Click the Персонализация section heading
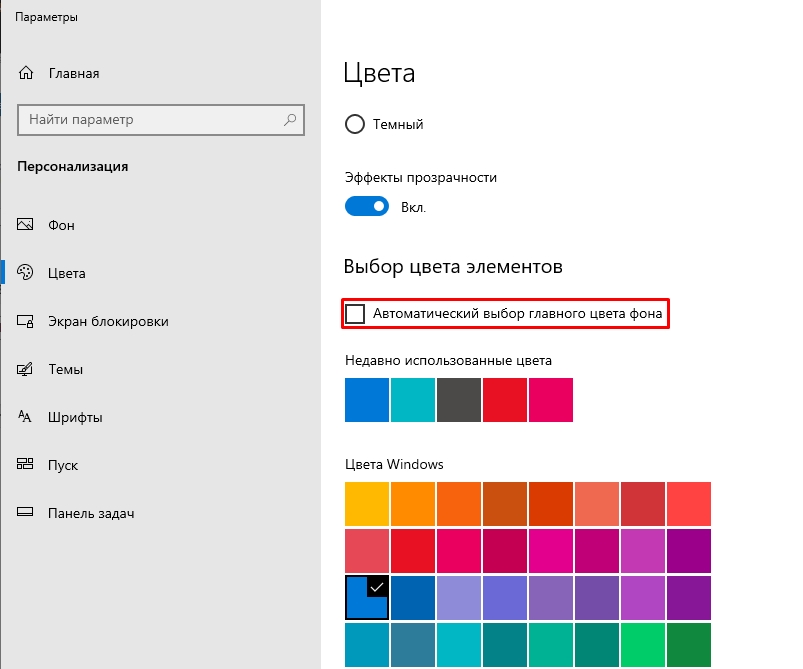The width and height of the screenshot is (803, 669). [73, 166]
